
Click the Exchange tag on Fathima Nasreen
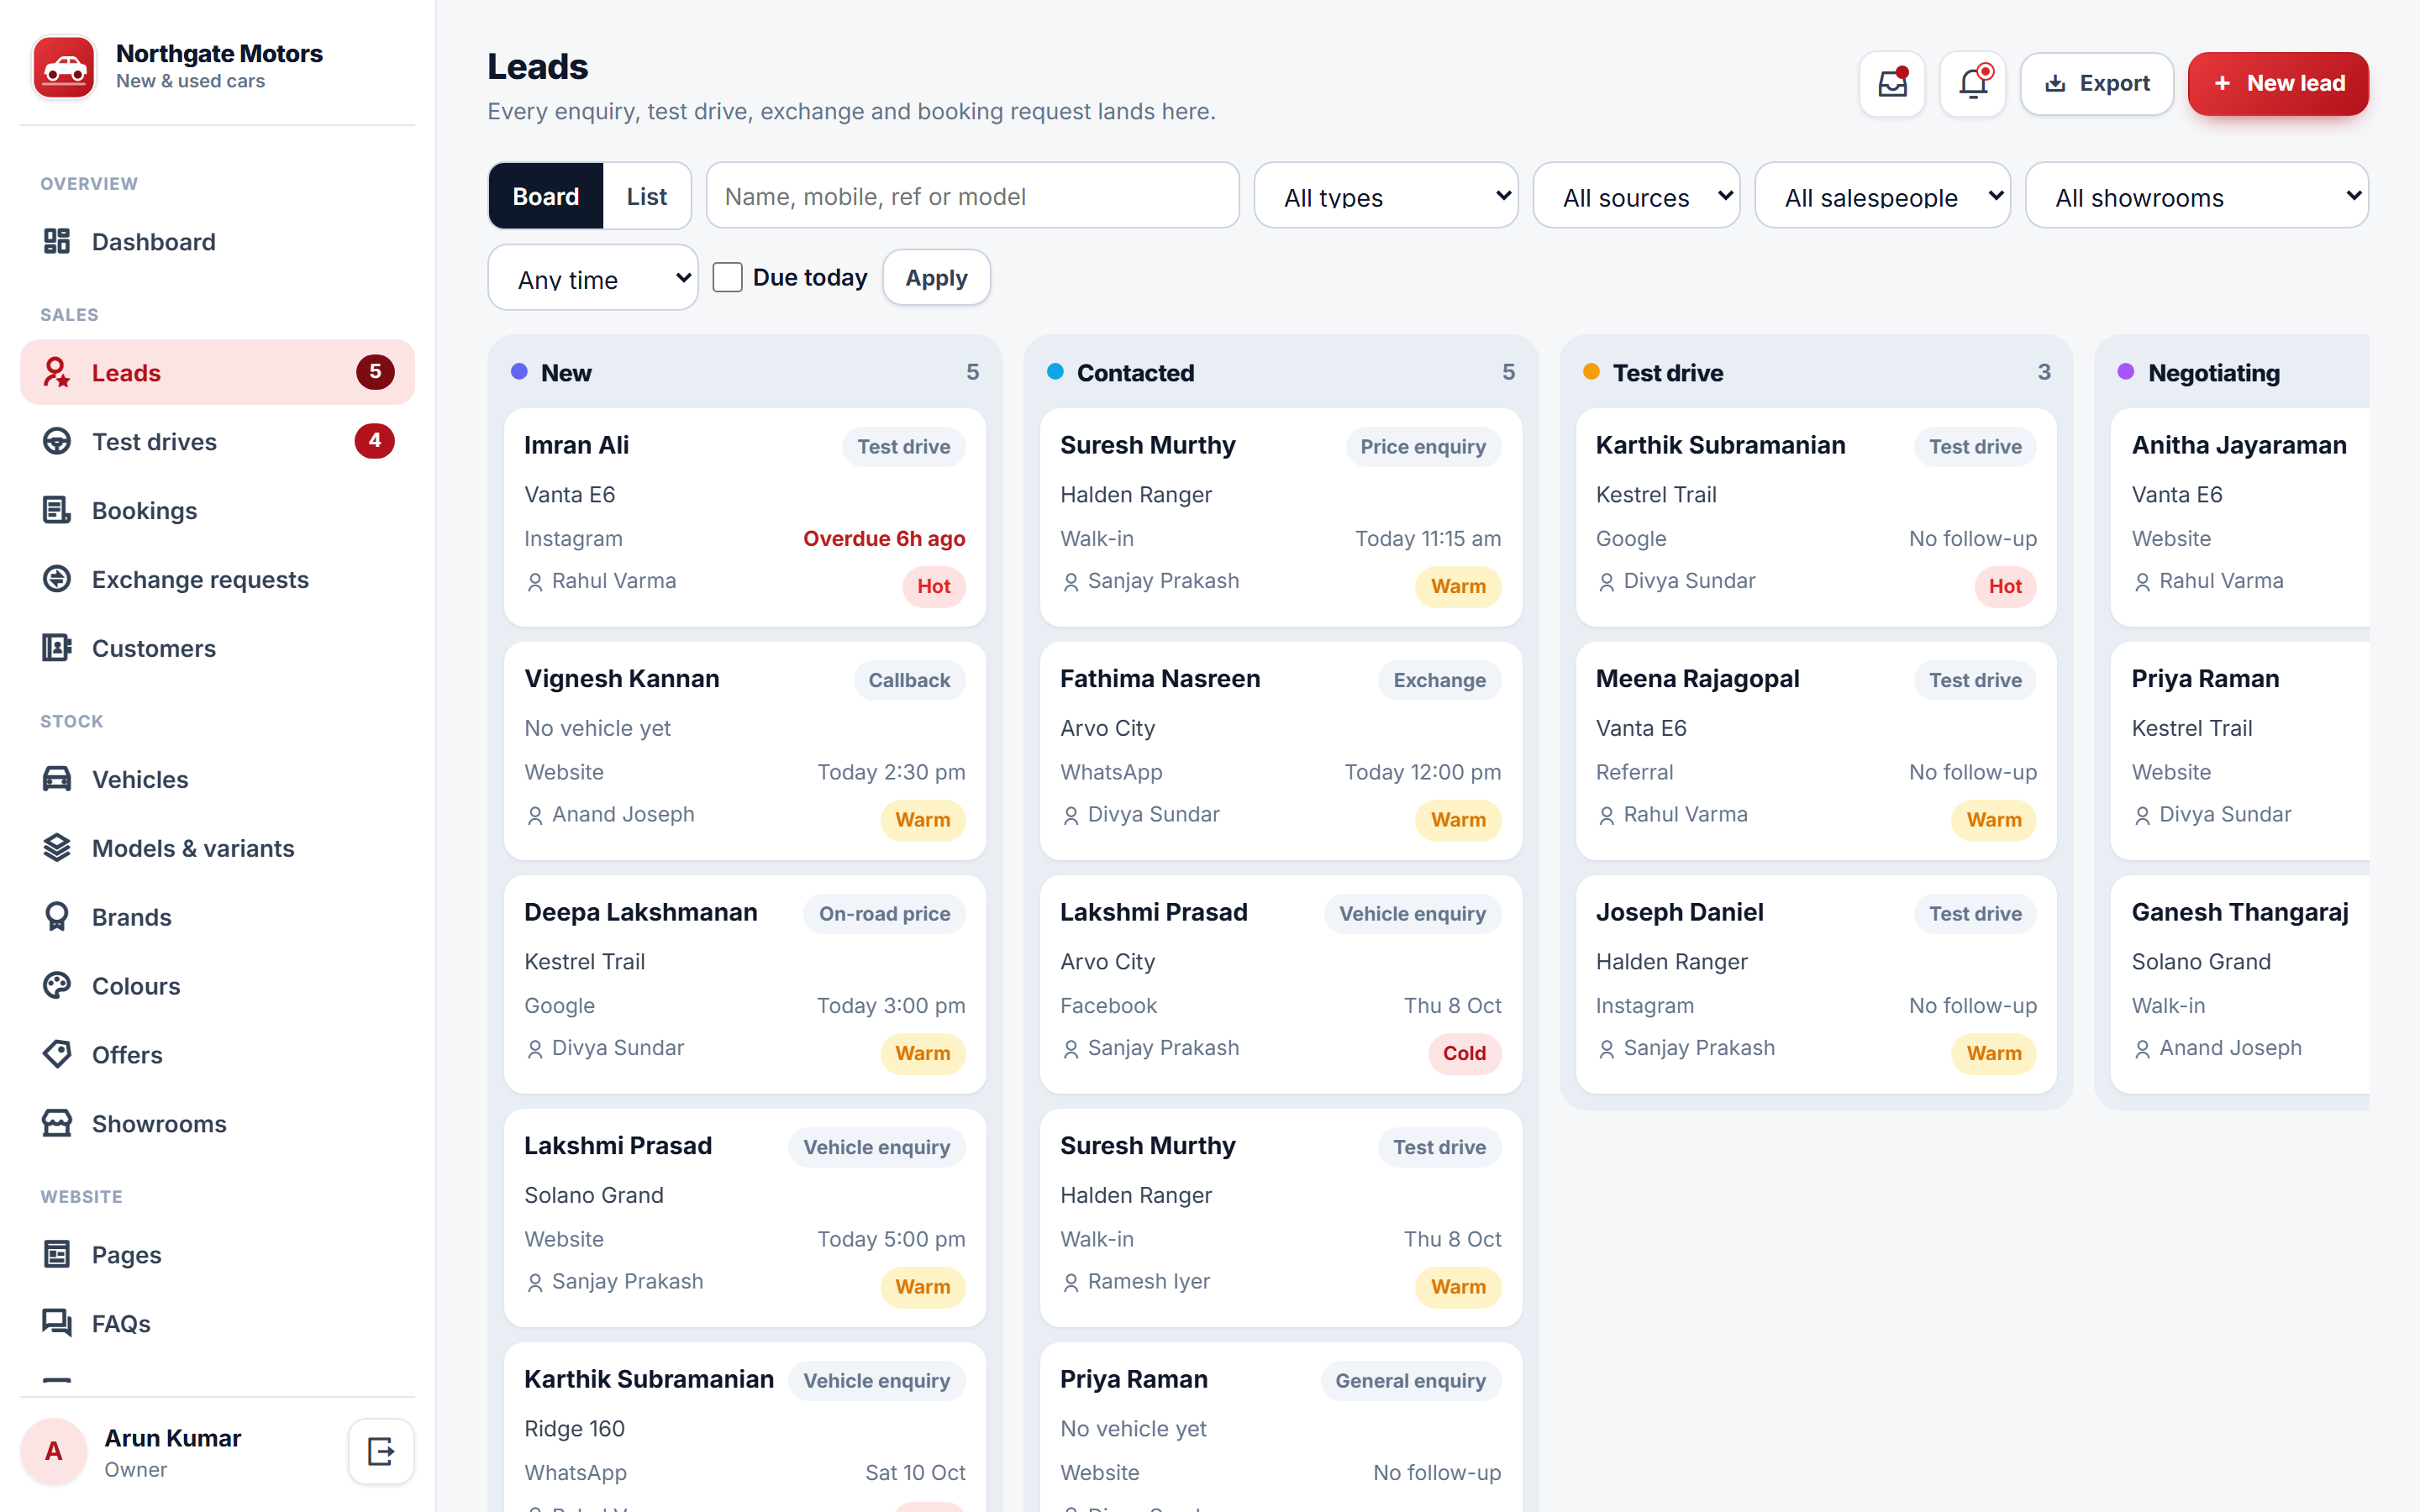click(x=1440, y=680)
